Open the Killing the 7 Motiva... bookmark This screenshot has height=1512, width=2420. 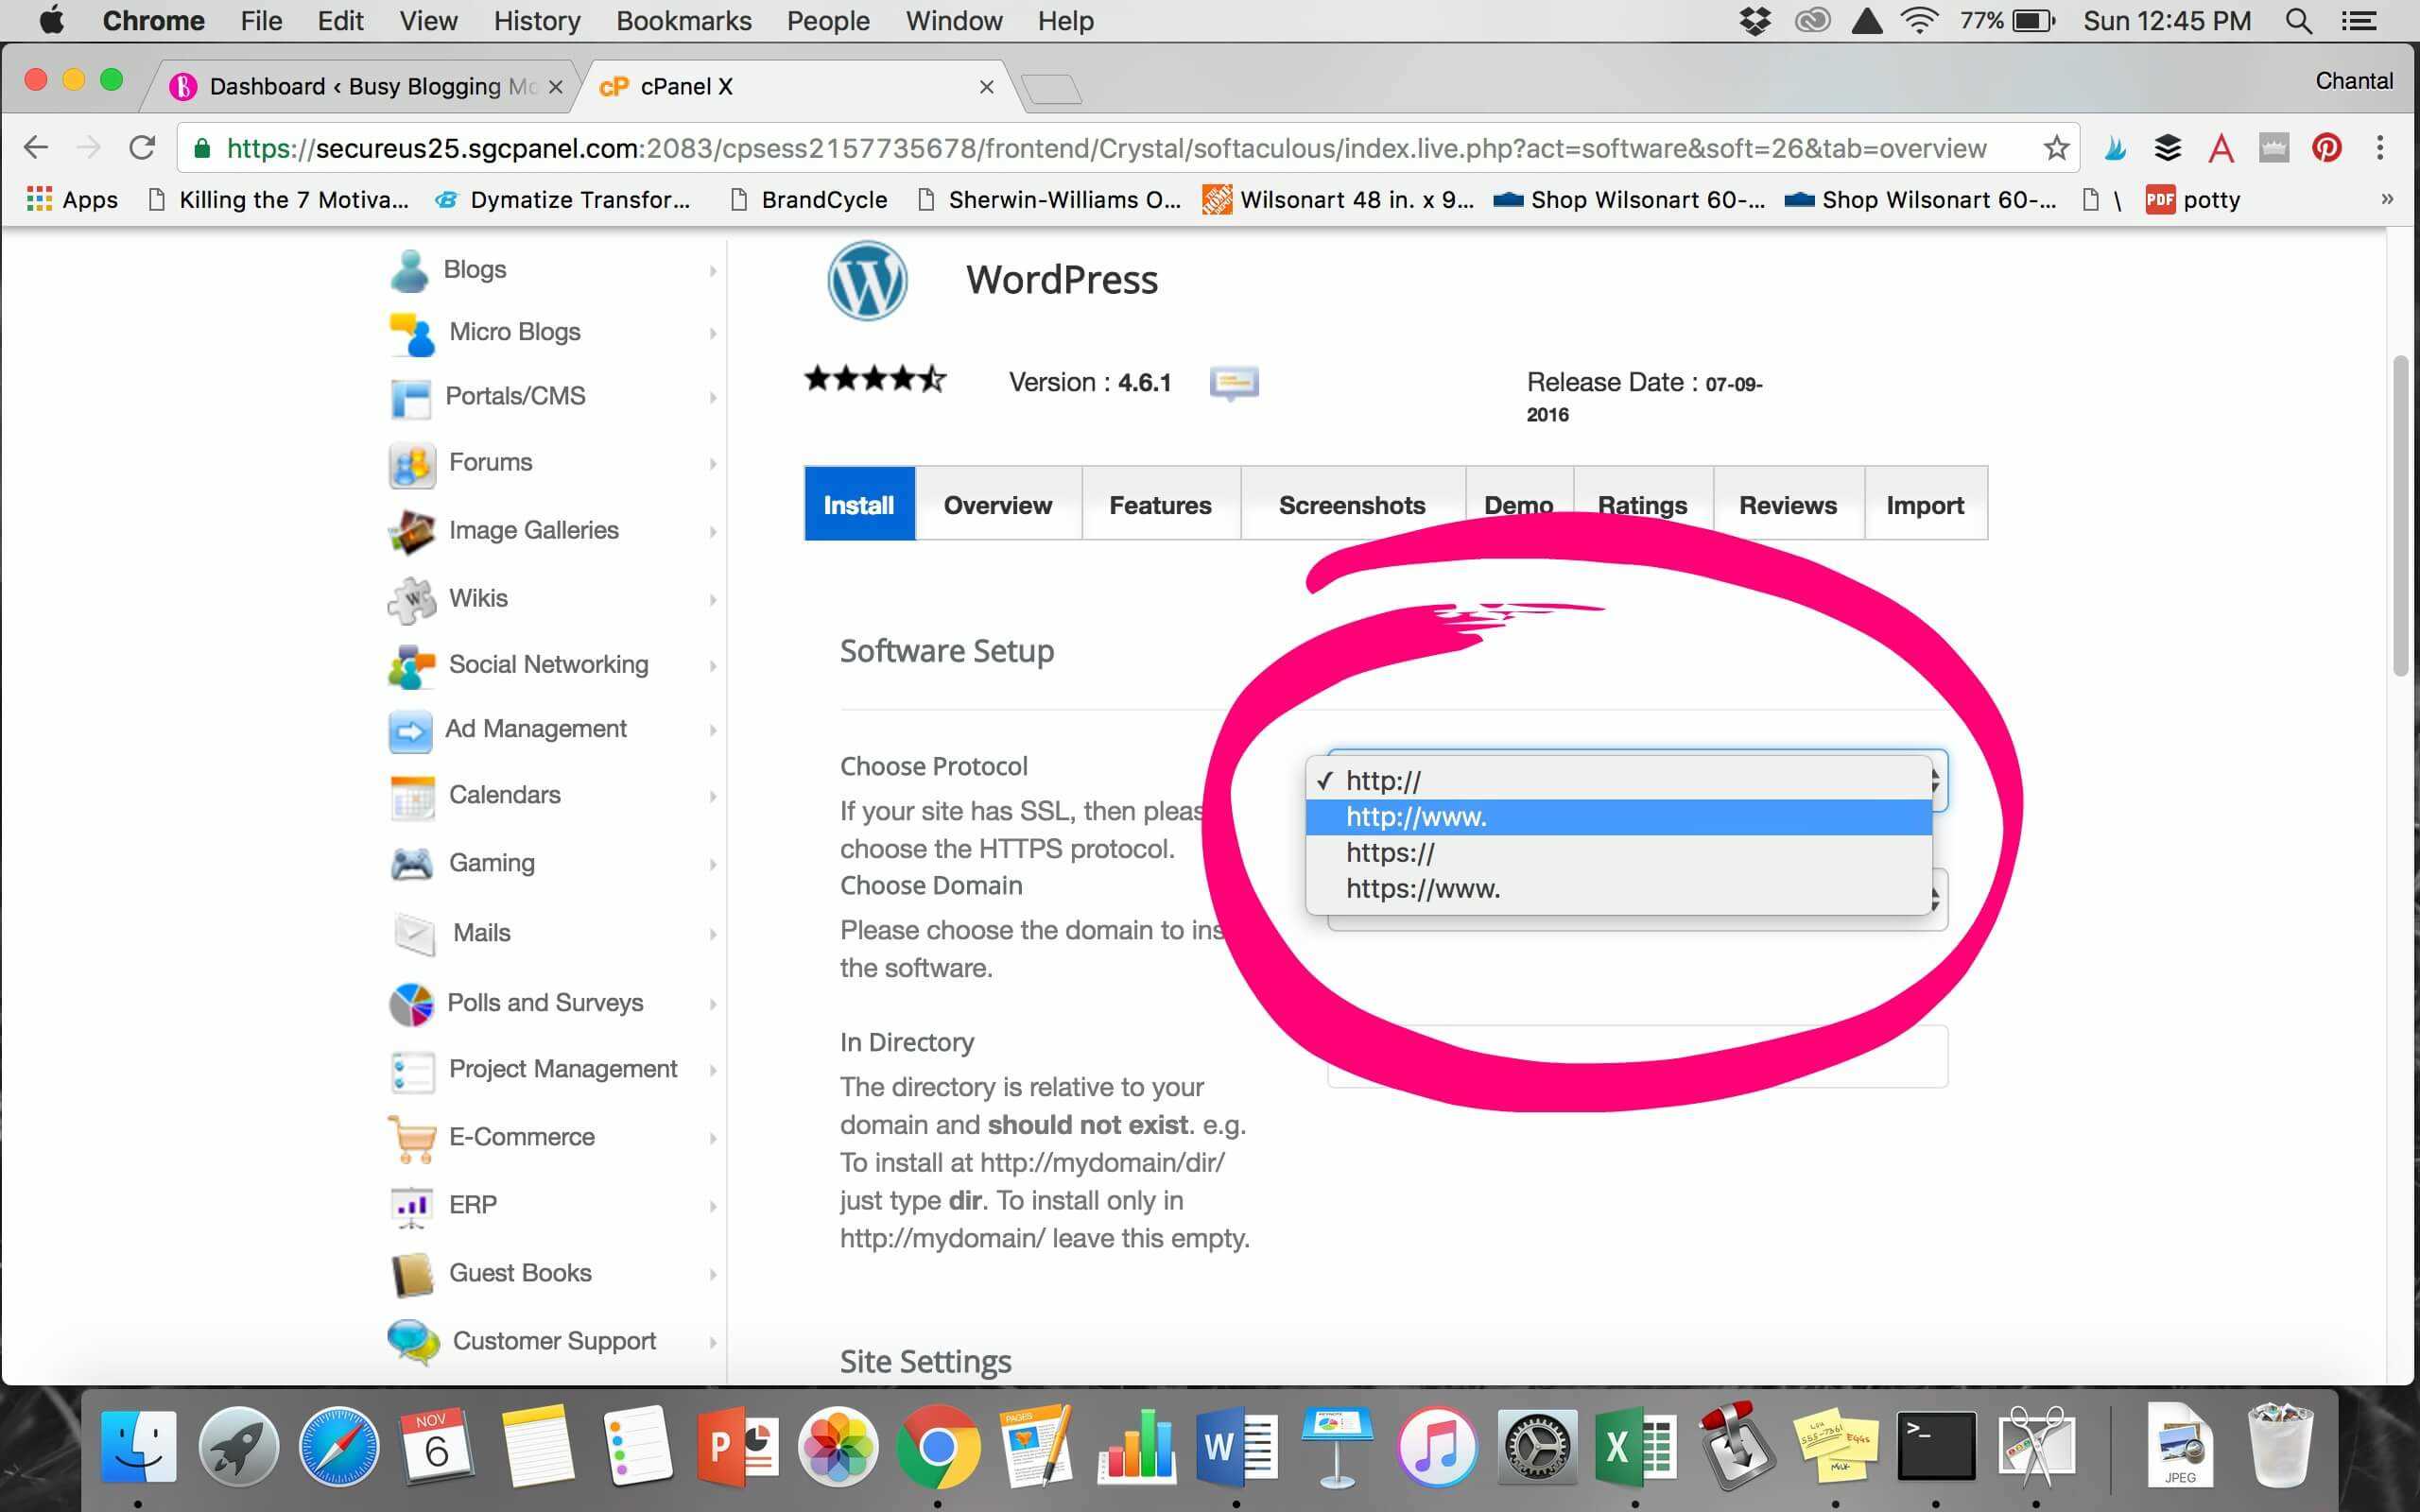(x=278, y=200)
